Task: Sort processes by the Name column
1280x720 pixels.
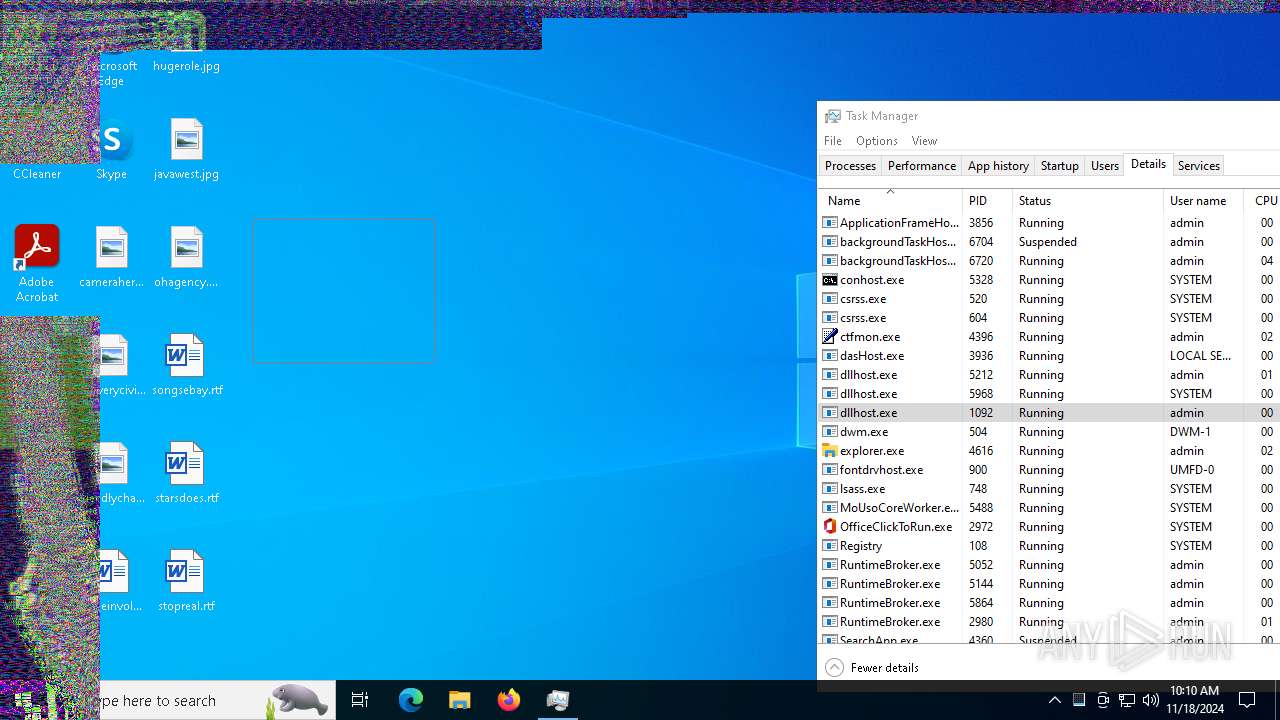Action: pyautogui.click(x=890, y=200)
